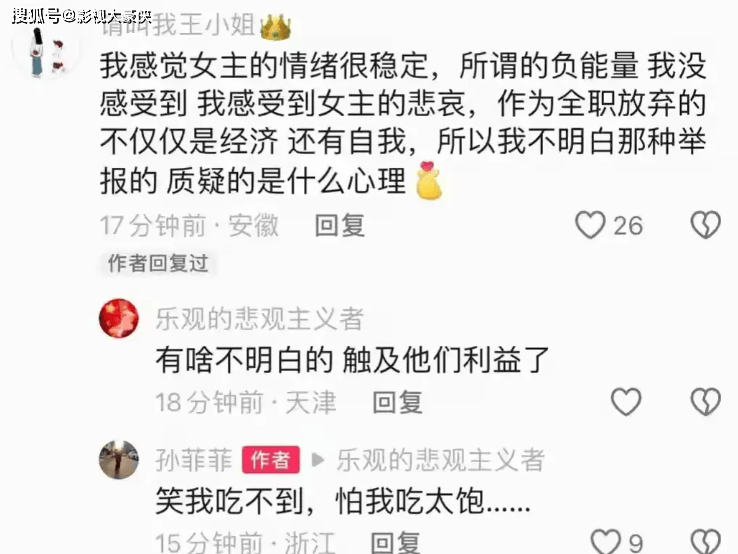Image resolution: width=738 pixels, height=554 pixels.
Task: Click 回复 under the 安徽 comment
Action: (x=340, y=225)
